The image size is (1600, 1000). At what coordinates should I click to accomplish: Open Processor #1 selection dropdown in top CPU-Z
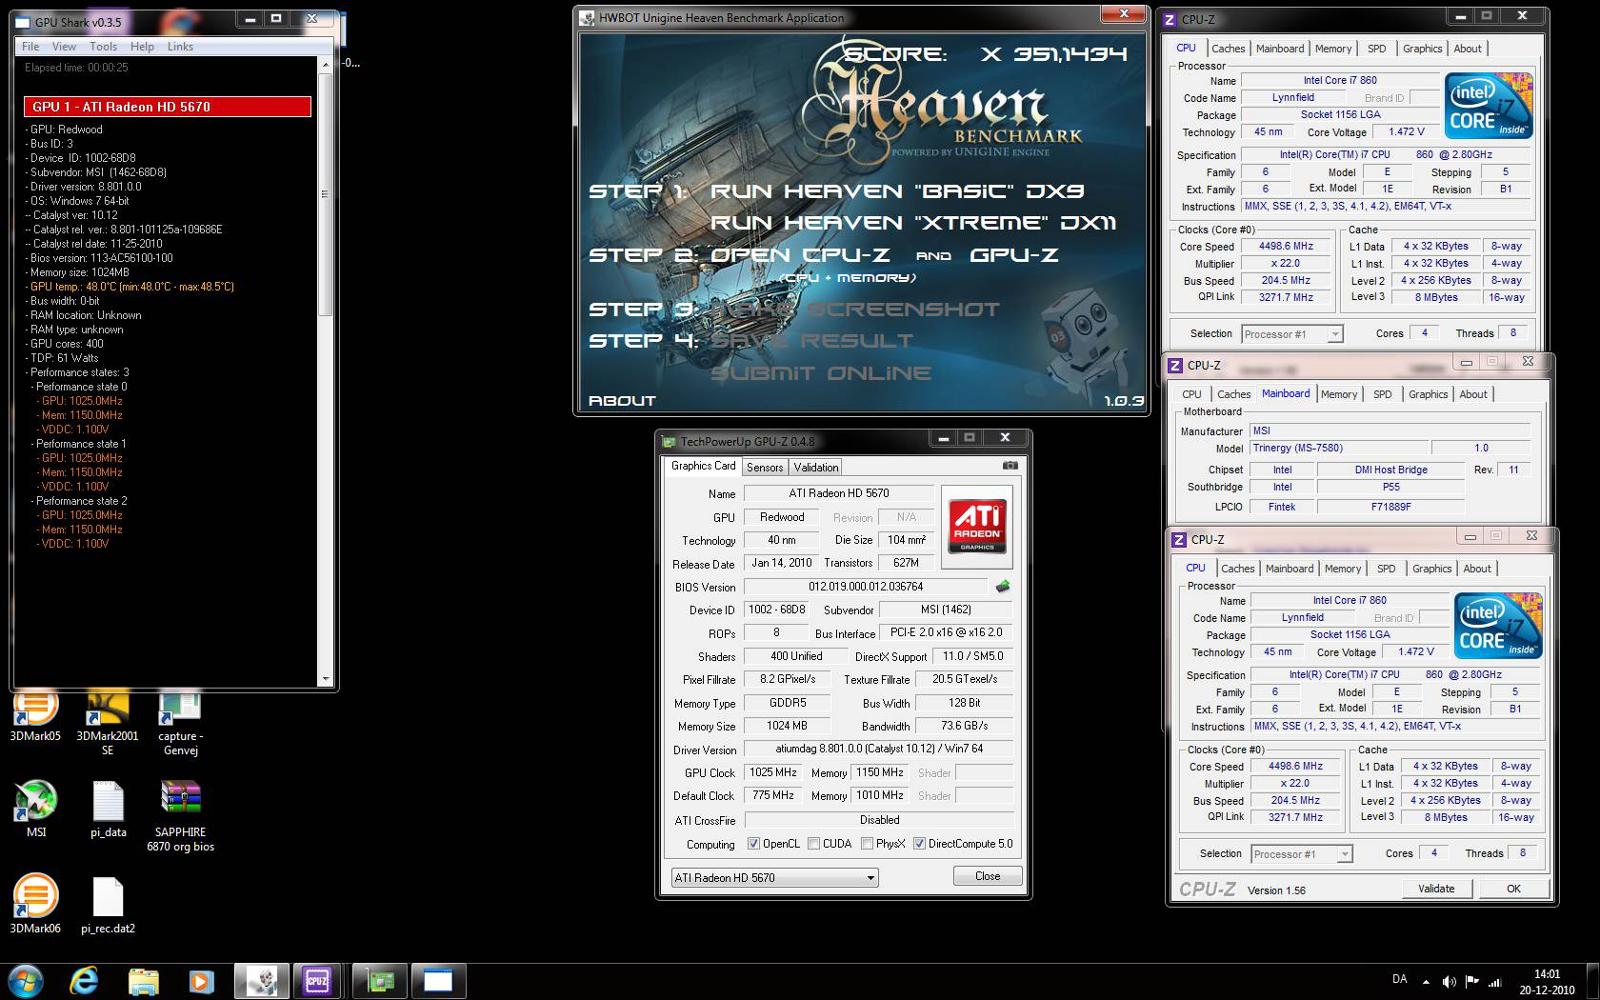pos(1291,334)
